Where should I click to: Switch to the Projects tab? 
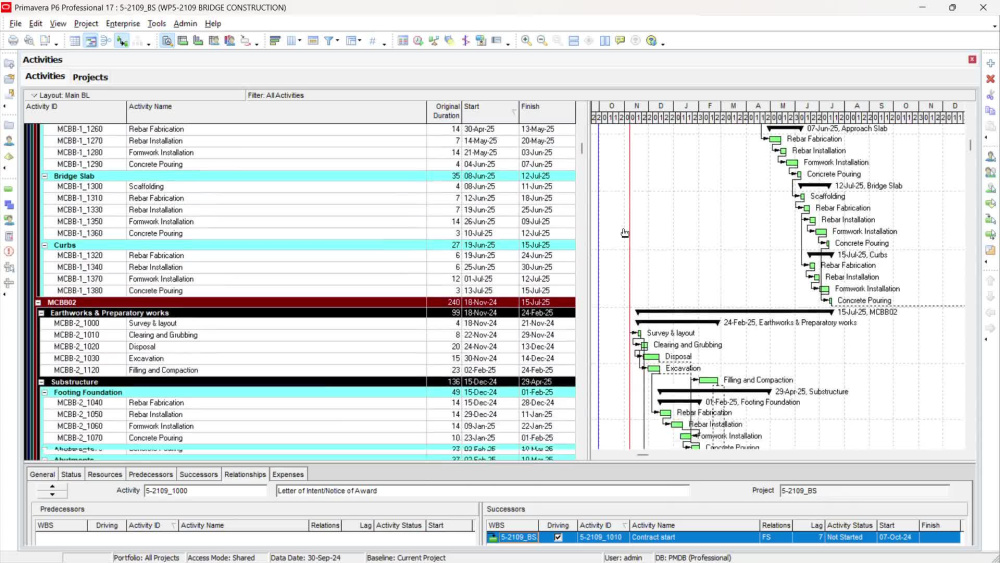(90, 77)
